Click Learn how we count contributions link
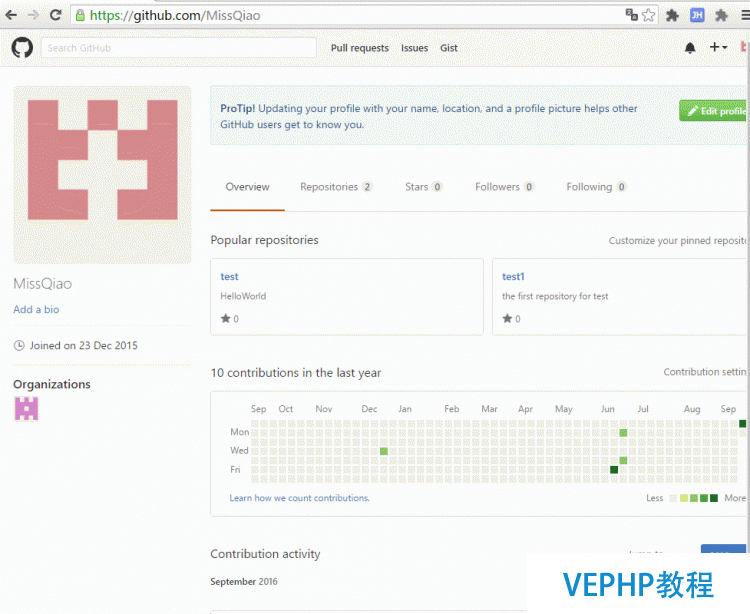The width and height of the screenshot is (750, 614). pyautogui.click(x=299, y=498)
